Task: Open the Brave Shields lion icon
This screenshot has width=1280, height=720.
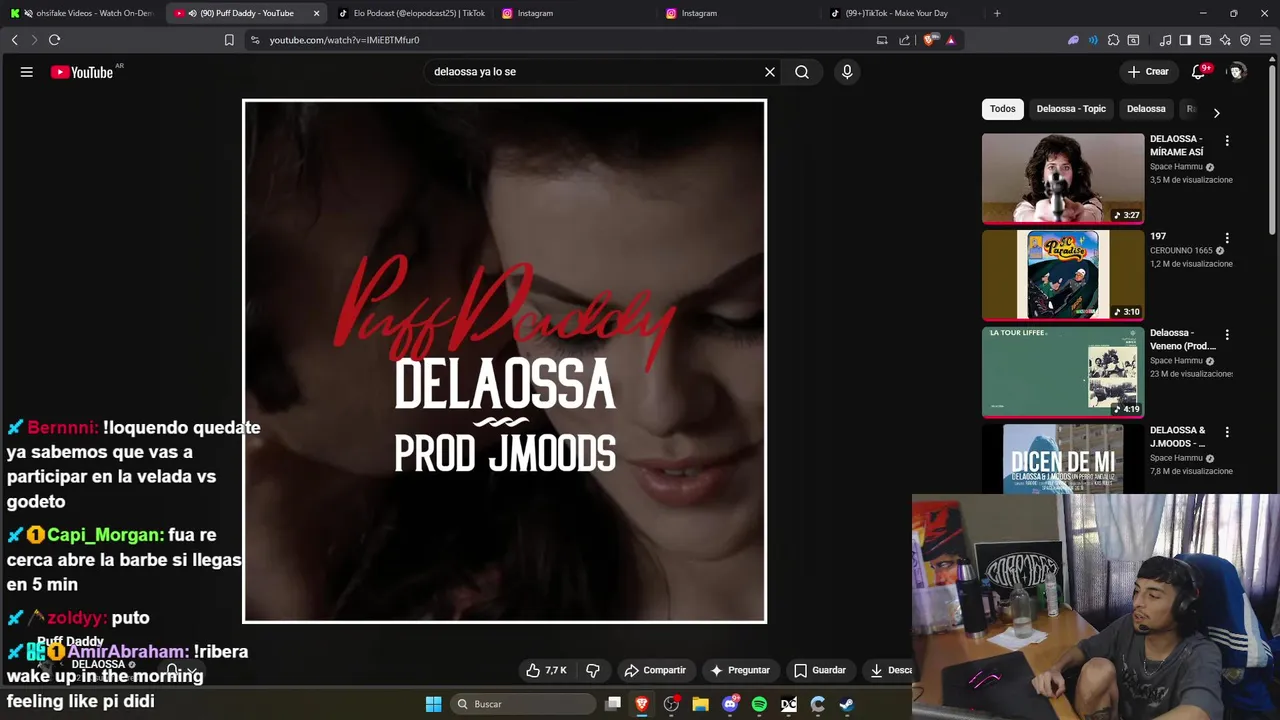Action: coord(930,40)
